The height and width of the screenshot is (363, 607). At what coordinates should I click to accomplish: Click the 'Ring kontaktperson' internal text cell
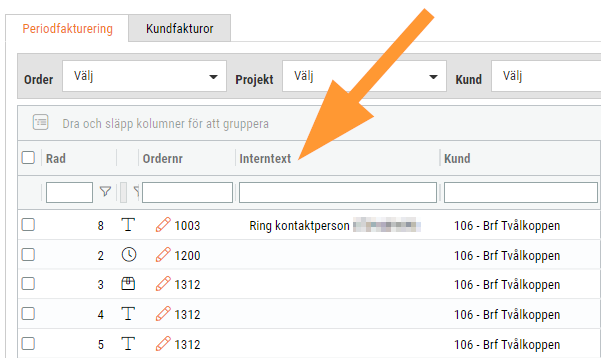299,226
